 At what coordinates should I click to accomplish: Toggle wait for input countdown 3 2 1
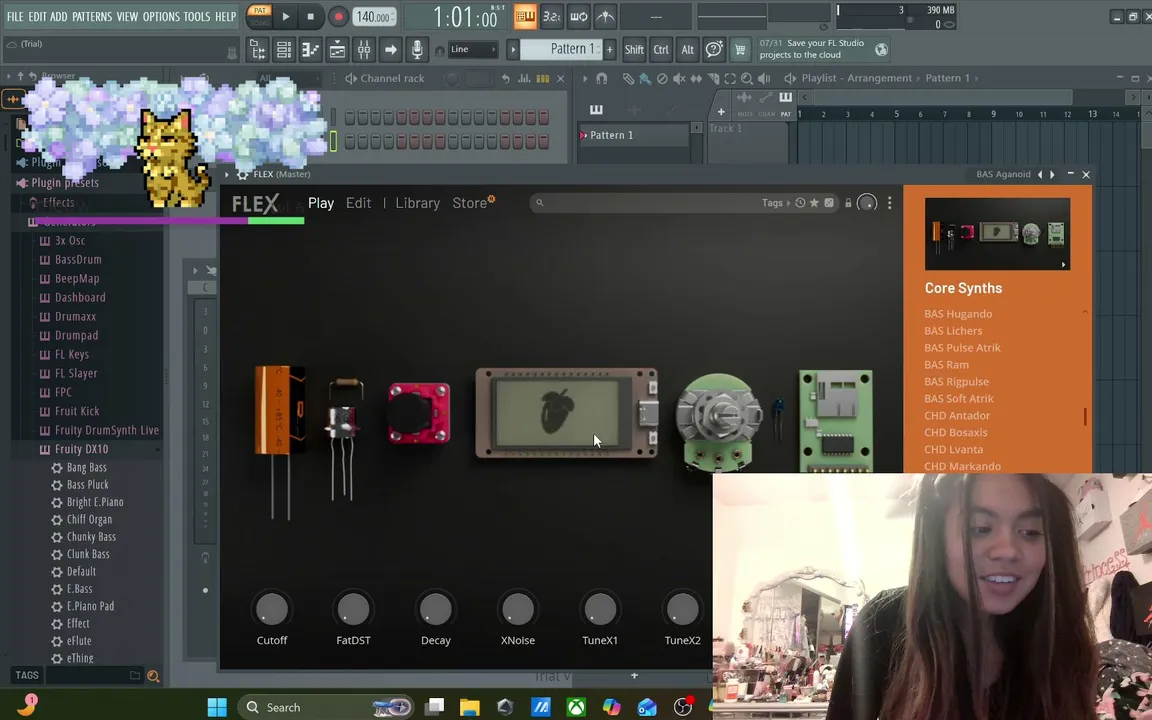point(551,16)
